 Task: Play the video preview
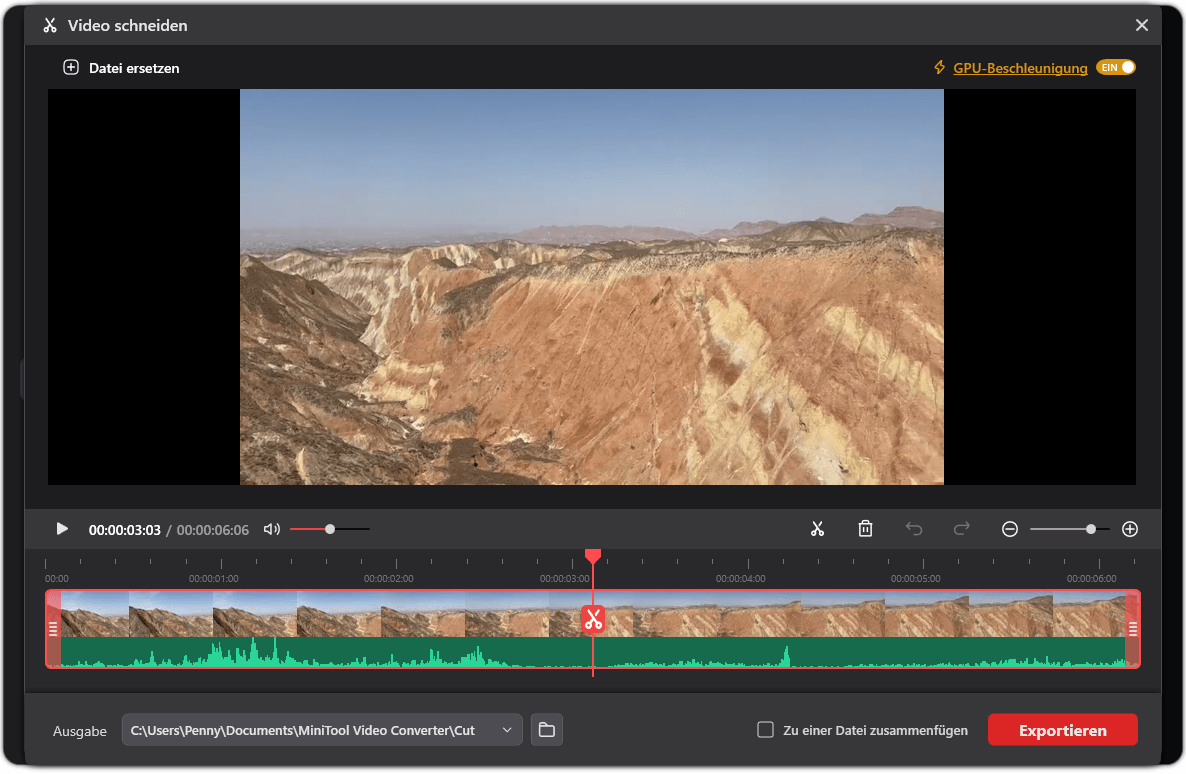62,529
